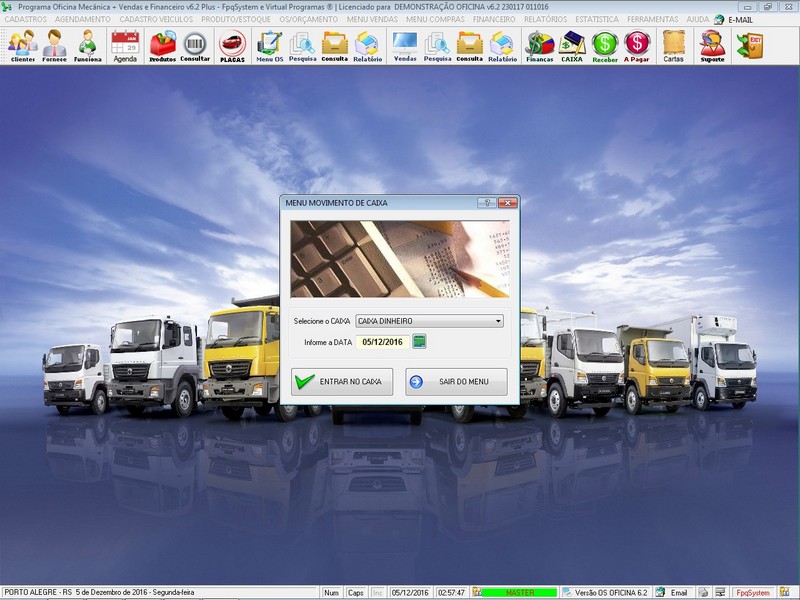Click the SAIR DO MENU button
The image size is (800, 600).
456,382
